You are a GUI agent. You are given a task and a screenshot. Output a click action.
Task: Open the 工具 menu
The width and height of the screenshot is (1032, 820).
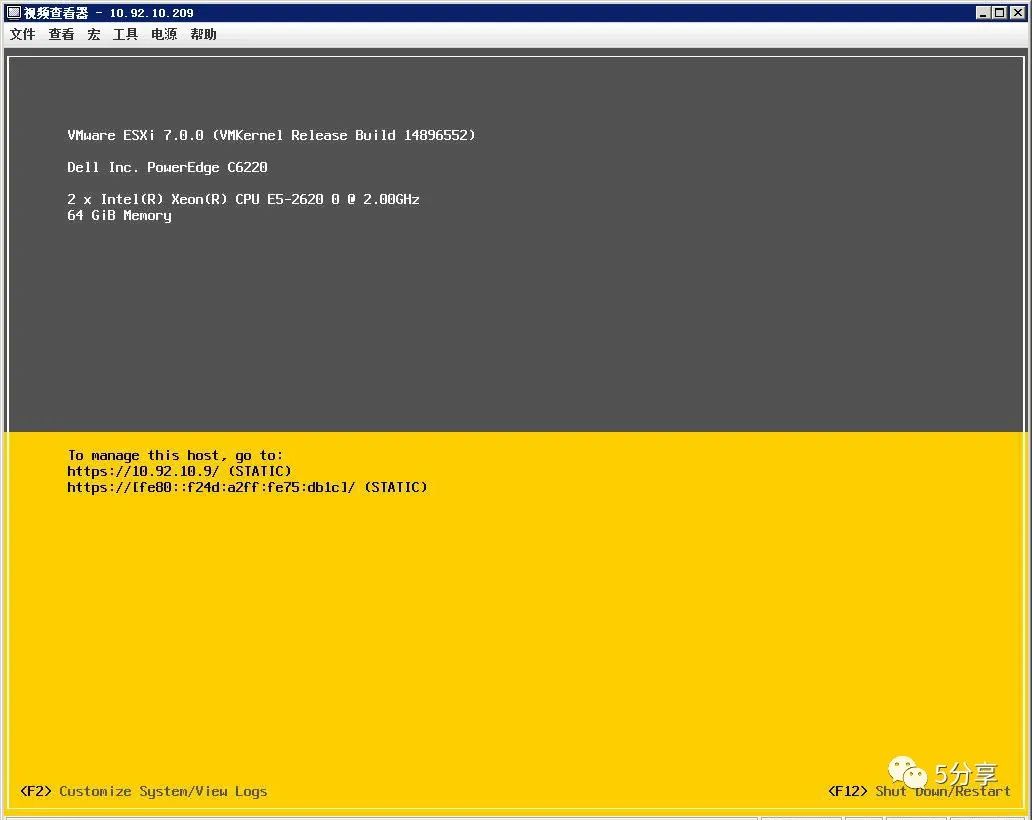125,34
